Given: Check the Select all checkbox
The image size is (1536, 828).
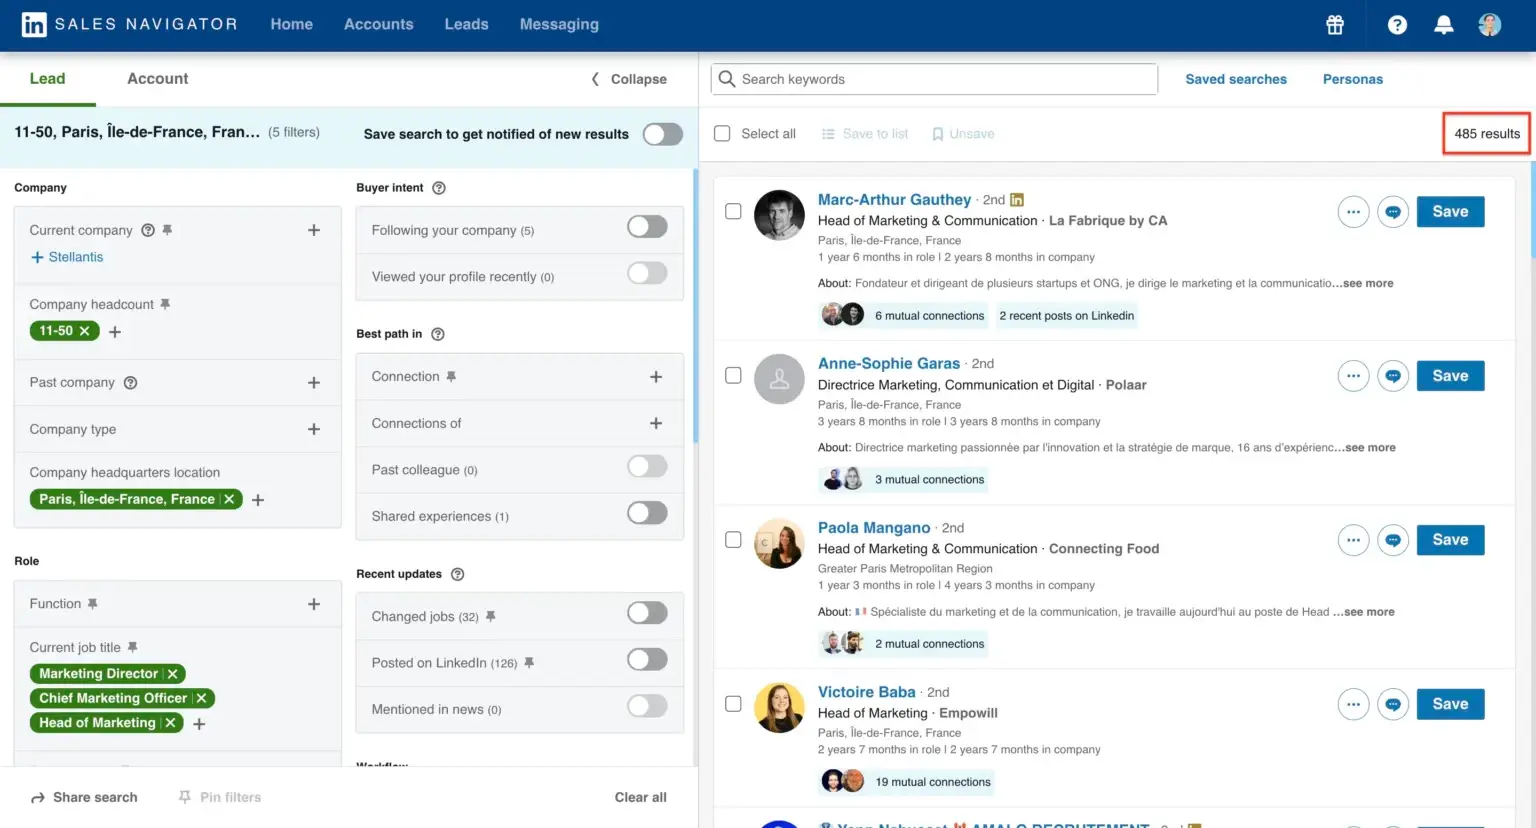Looking at the screenshot, I should click(x=722, y=134).
